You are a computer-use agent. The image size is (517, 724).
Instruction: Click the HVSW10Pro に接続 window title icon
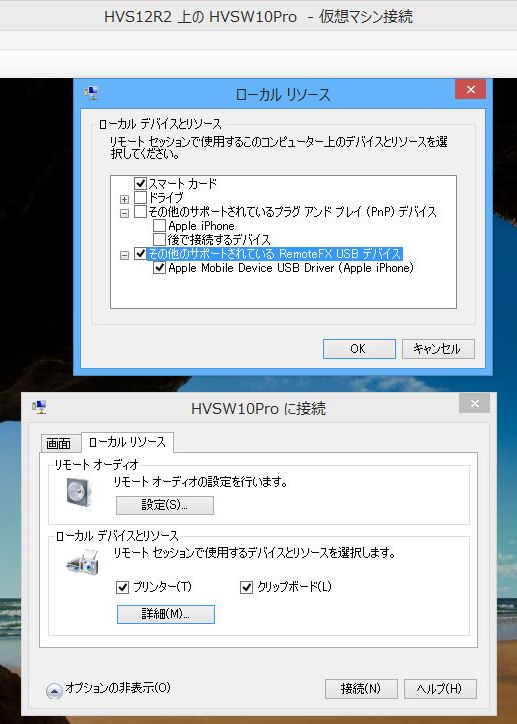click(40, 407)
